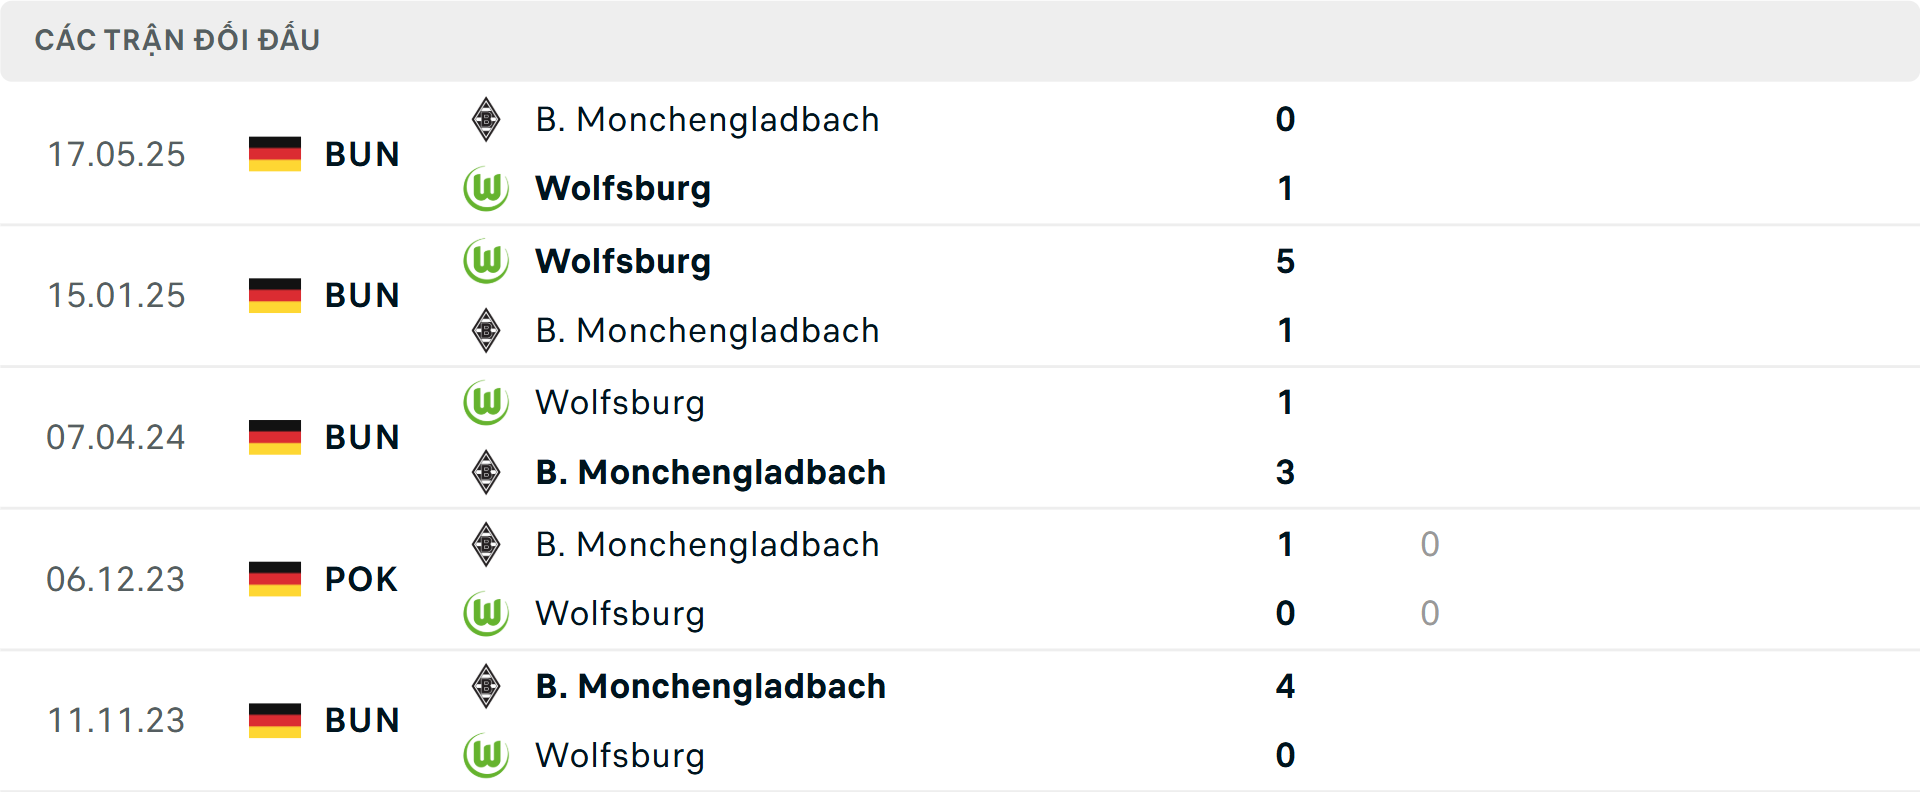Click the B. Monchengladbach club crest in the 17.05.25 match
1920x792 pixels.
point(486,119)
